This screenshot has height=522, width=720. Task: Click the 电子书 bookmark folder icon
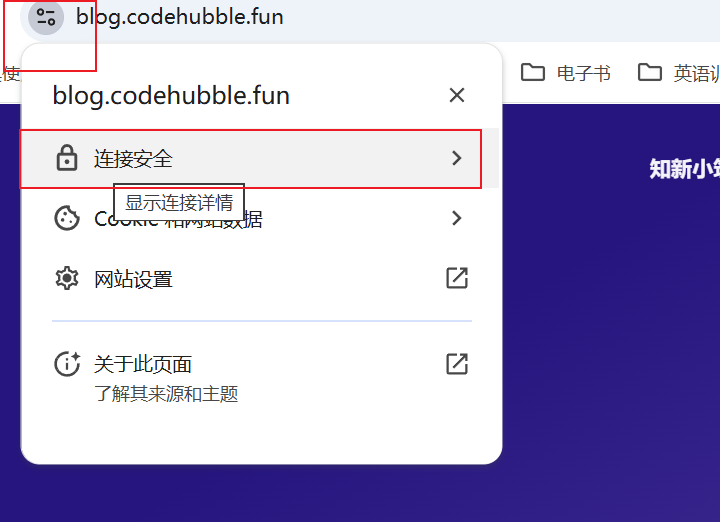tap(533, 72)
